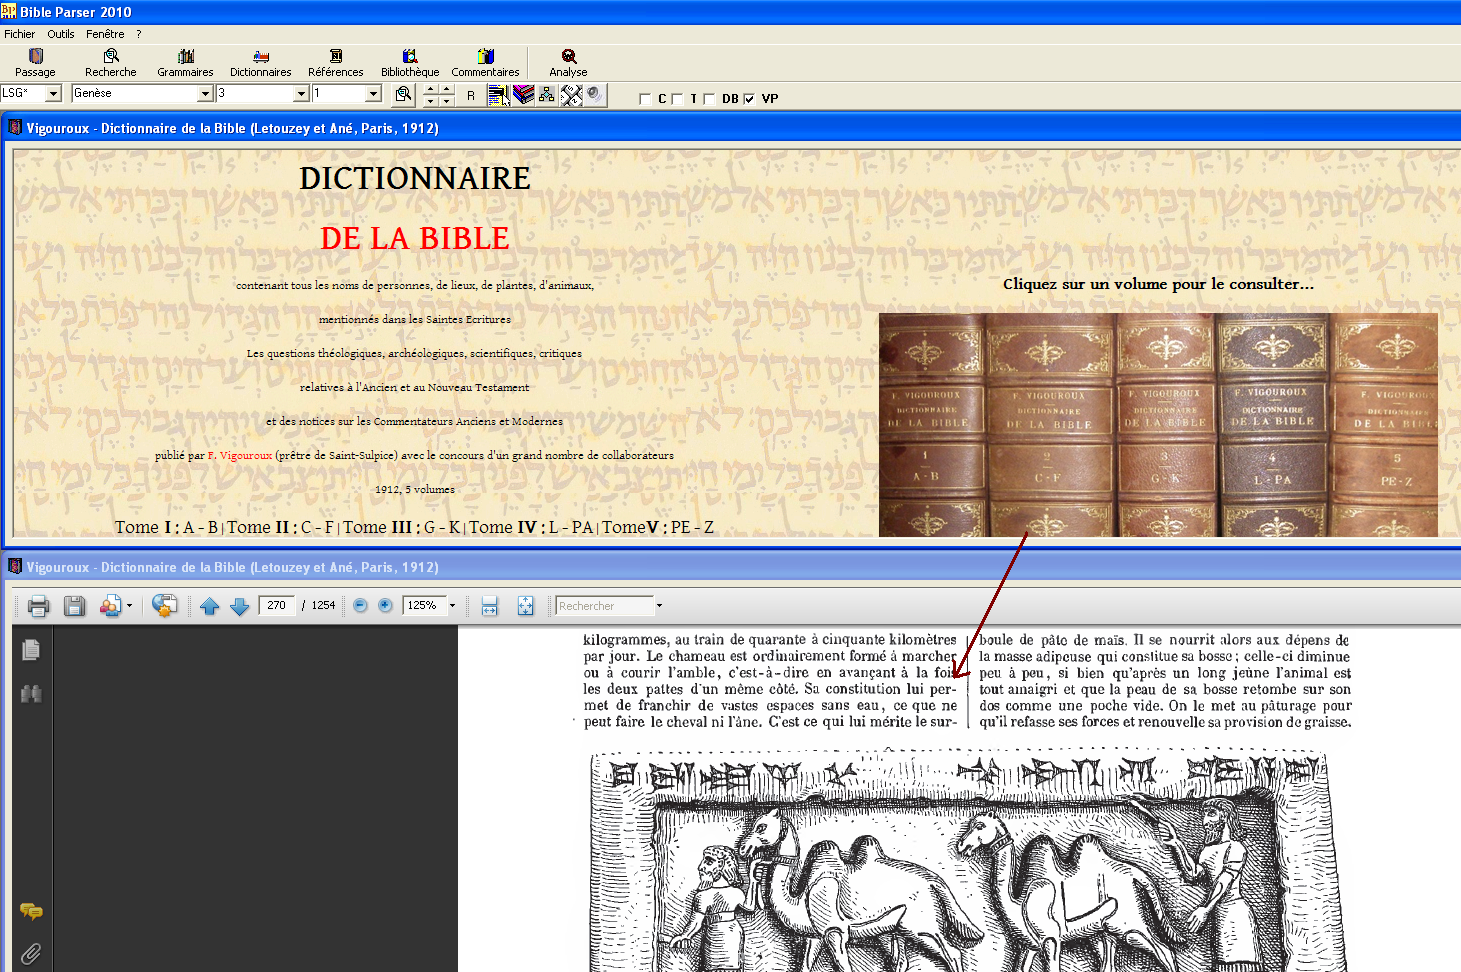The height and width of the screenshot is (972, 1461).
Task: Open the Outils menu
Action: 61,34
